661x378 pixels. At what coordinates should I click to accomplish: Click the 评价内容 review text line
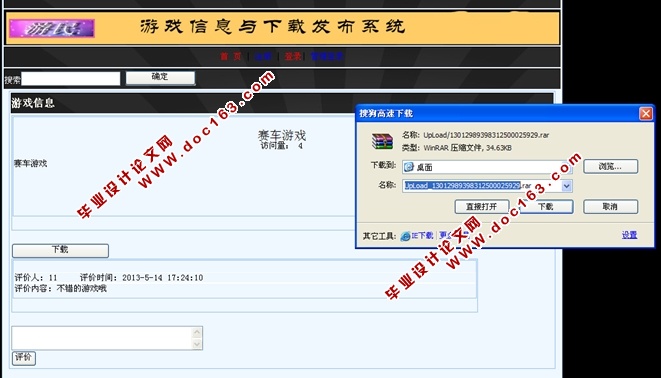tap(61, 289)
